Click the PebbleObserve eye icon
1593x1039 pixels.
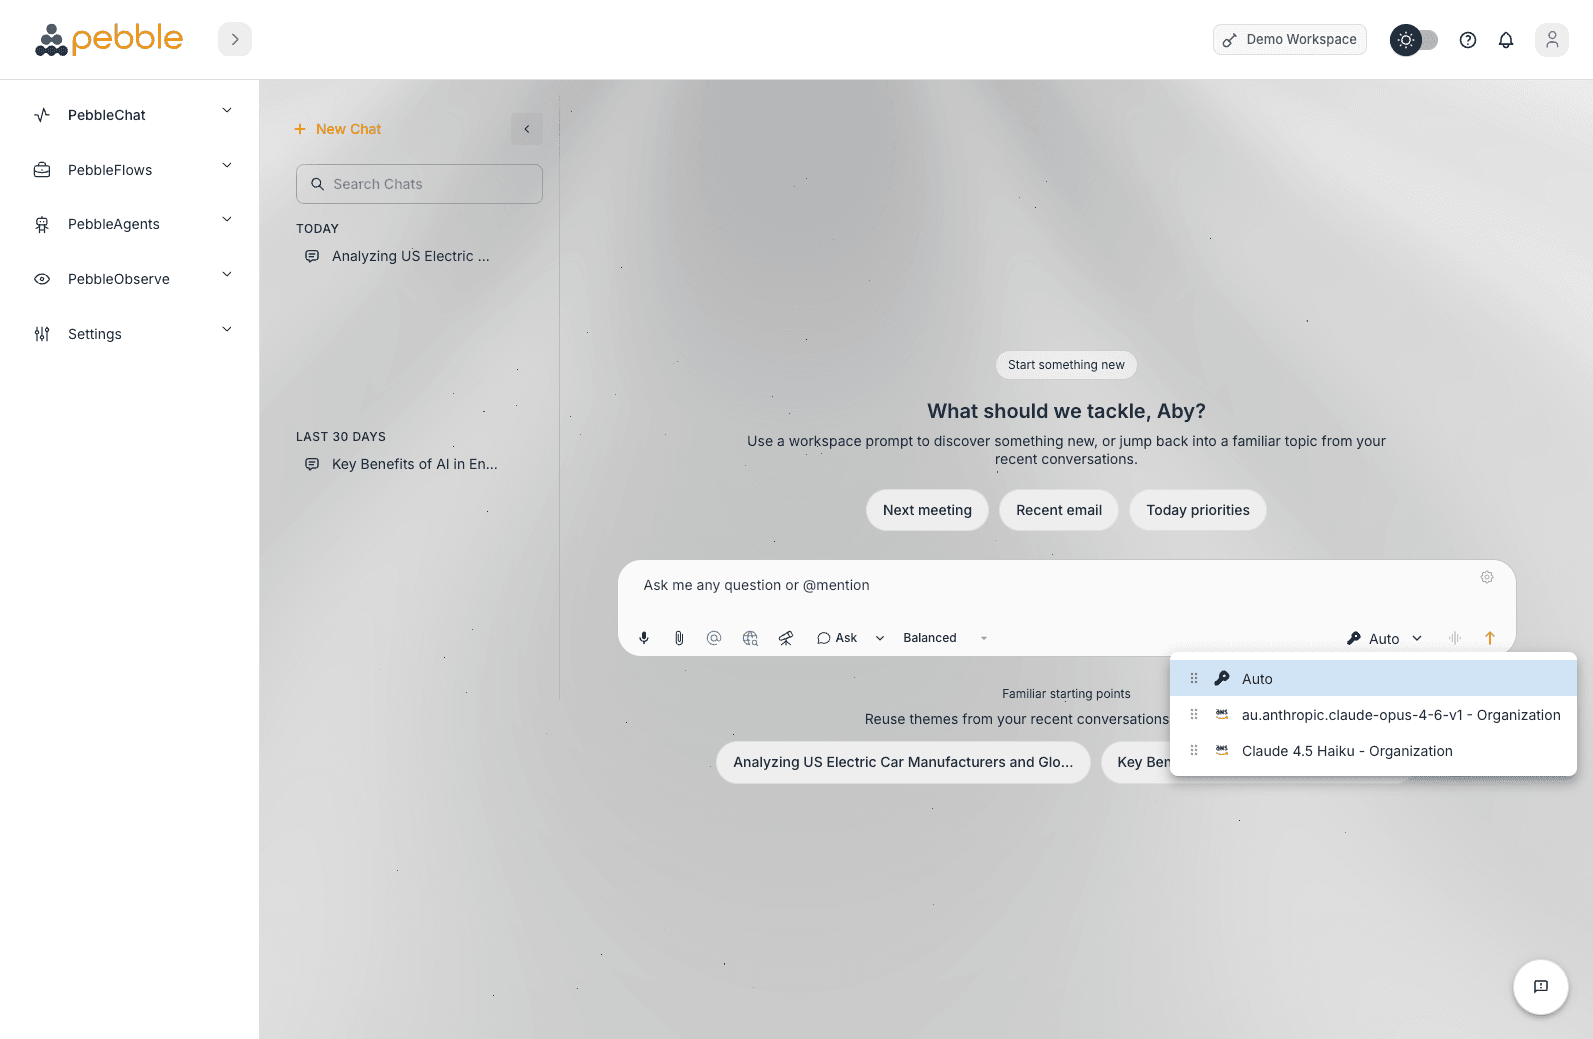(42, 279)
